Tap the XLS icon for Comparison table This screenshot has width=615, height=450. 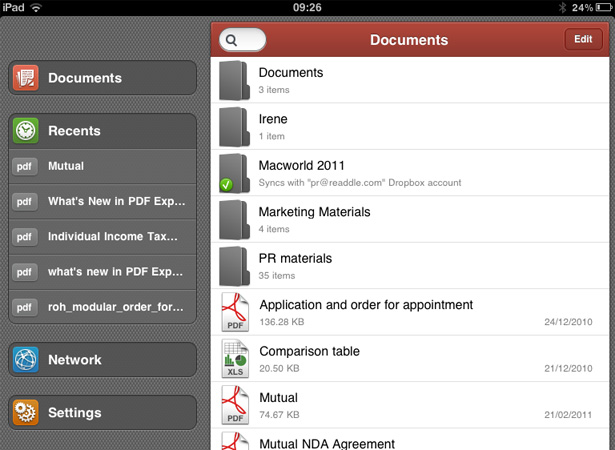(x=235, y=359)
